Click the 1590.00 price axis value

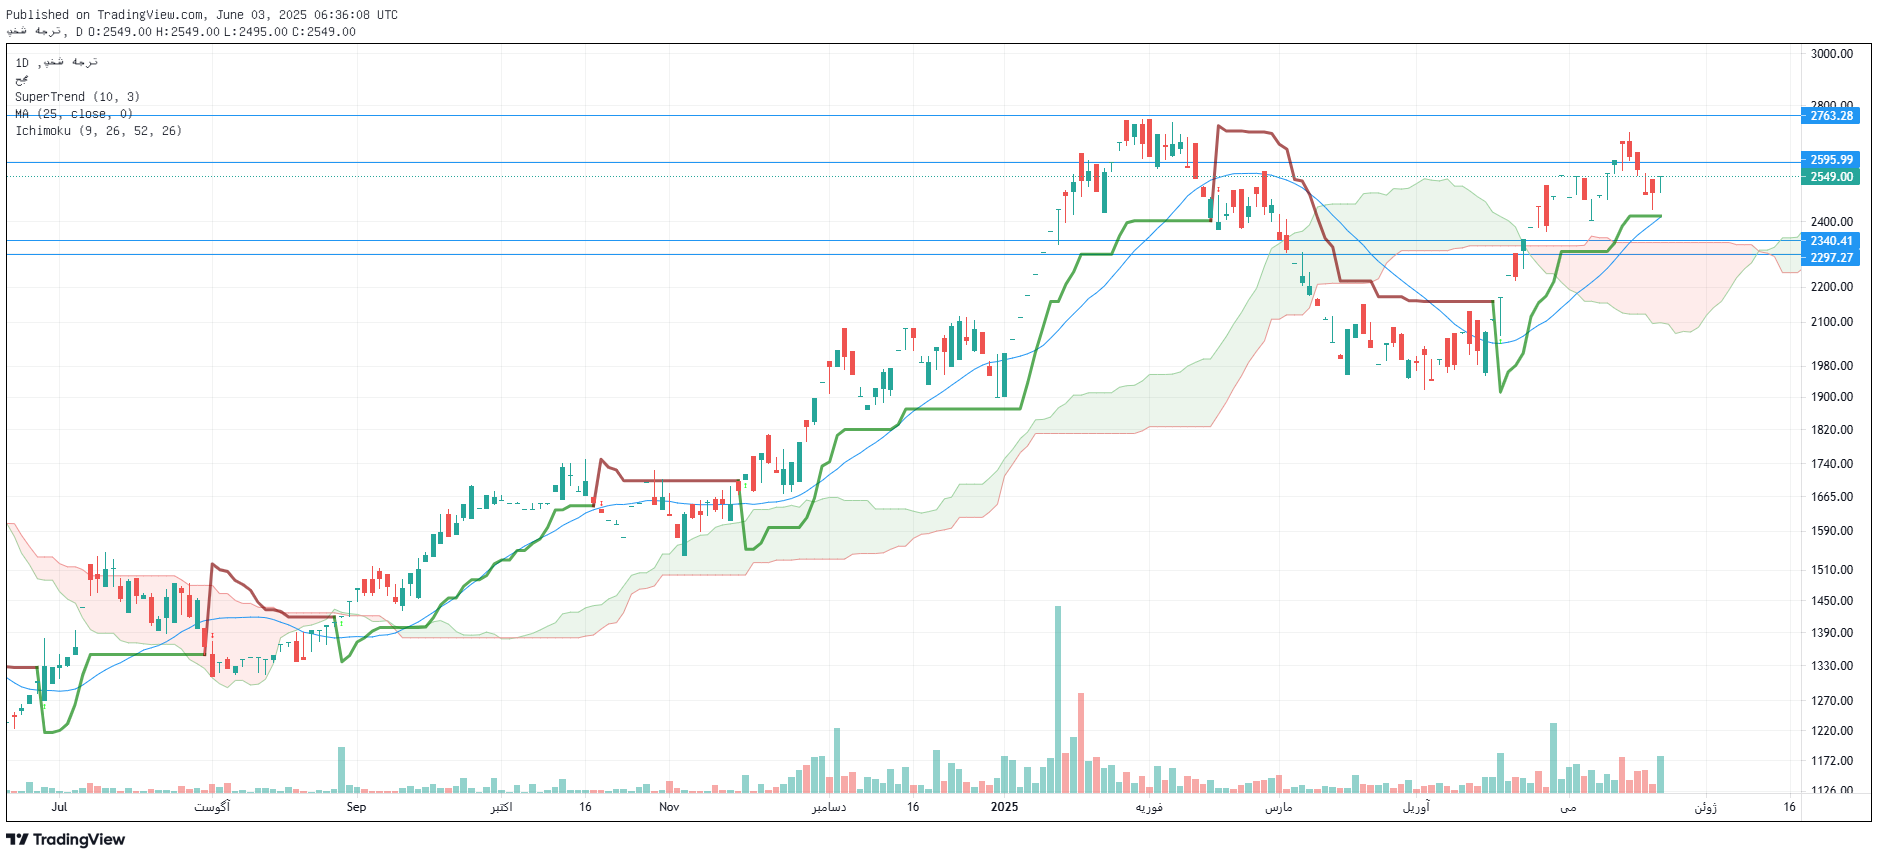coord(1832,531)
